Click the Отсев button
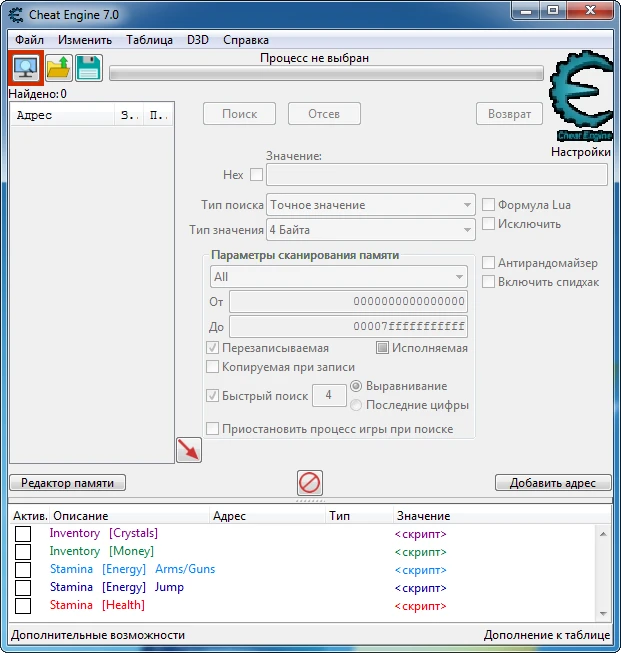Image resolution: width=621 pixels, height=653 pixels. (x=324, y=114)
